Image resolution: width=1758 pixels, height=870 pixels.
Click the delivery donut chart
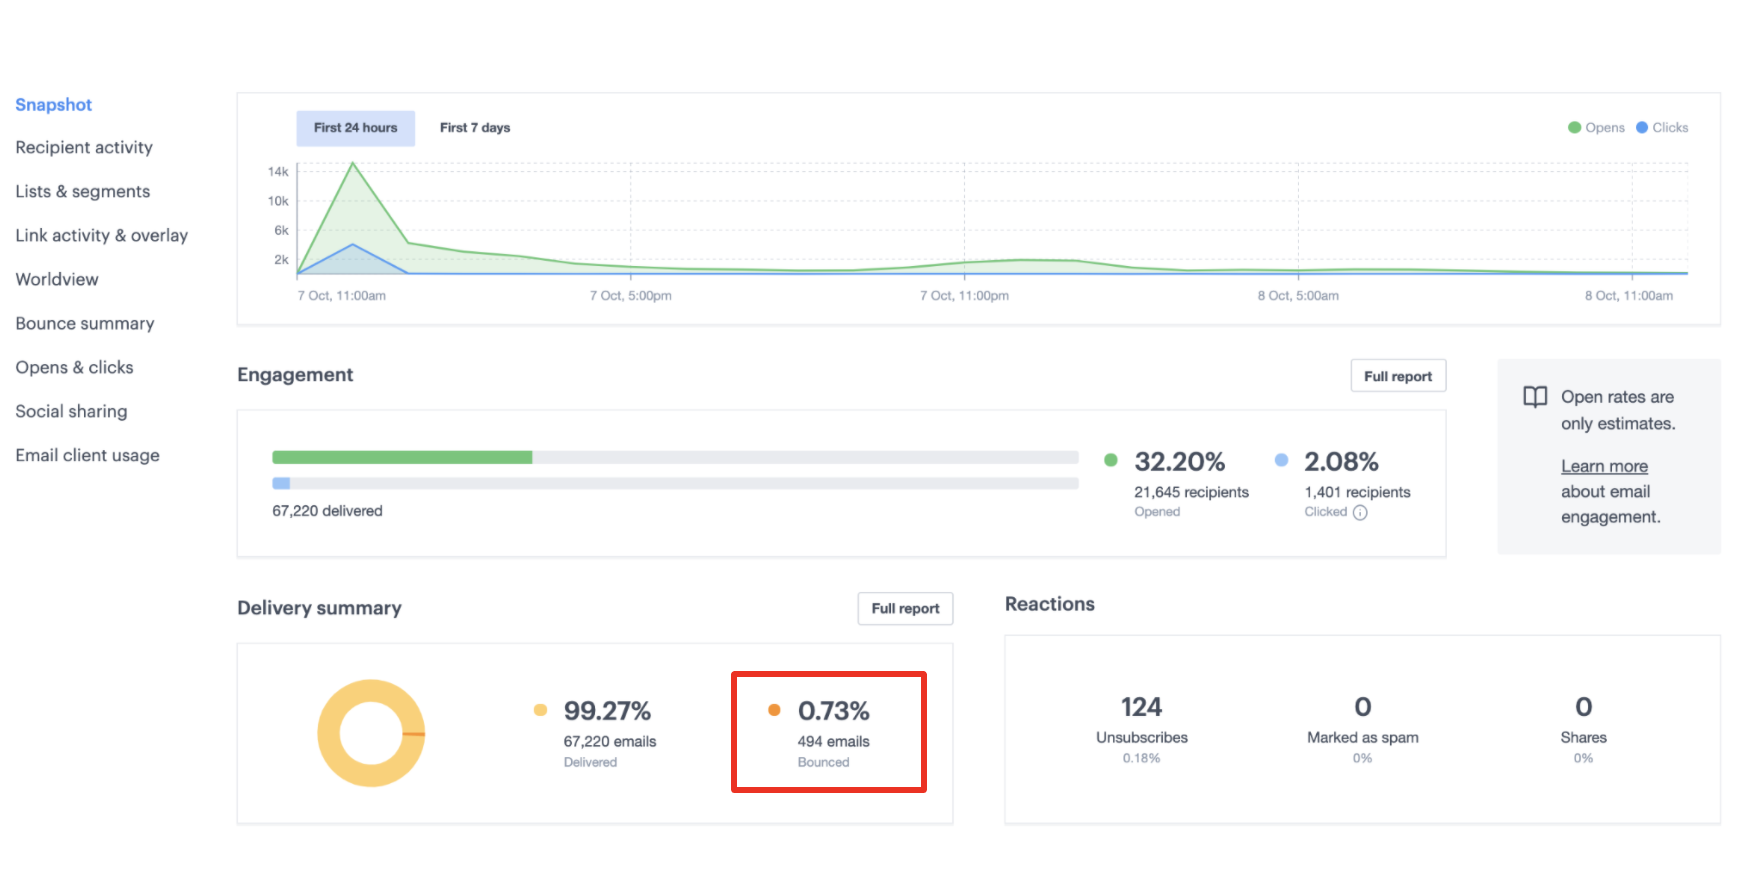click(371, 733)
